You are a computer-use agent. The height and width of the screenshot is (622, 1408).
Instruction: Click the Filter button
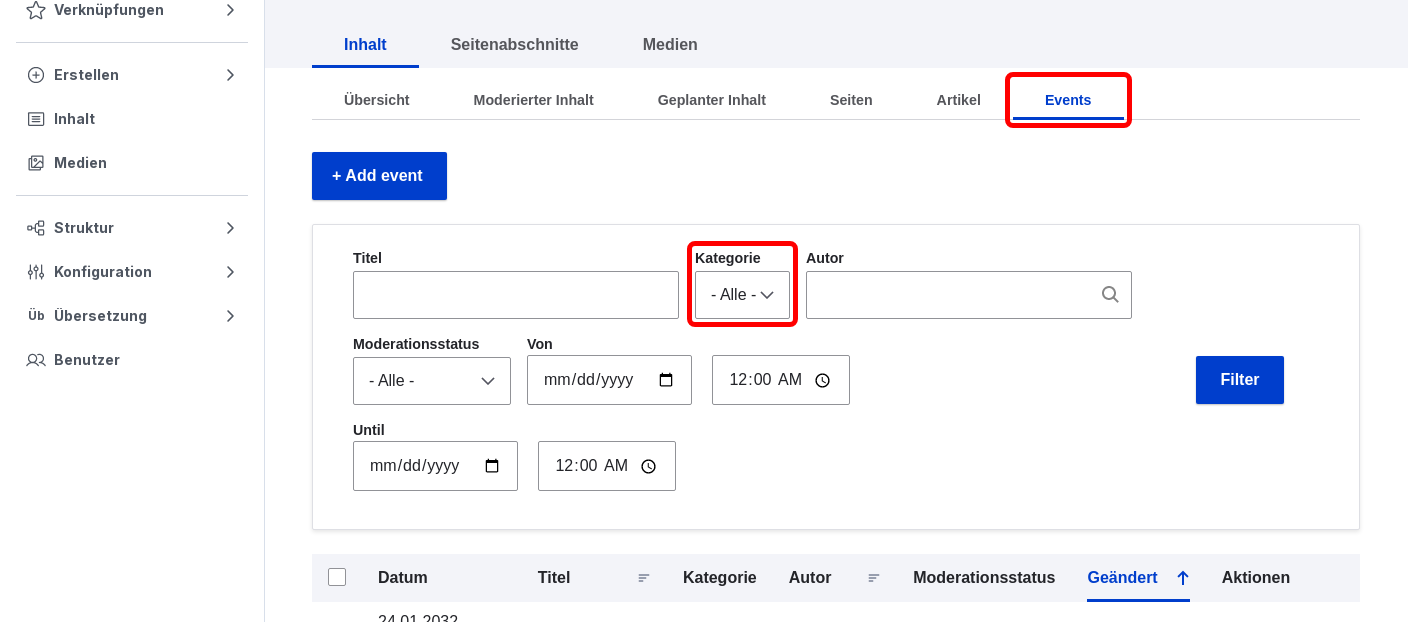point(1240,380)
